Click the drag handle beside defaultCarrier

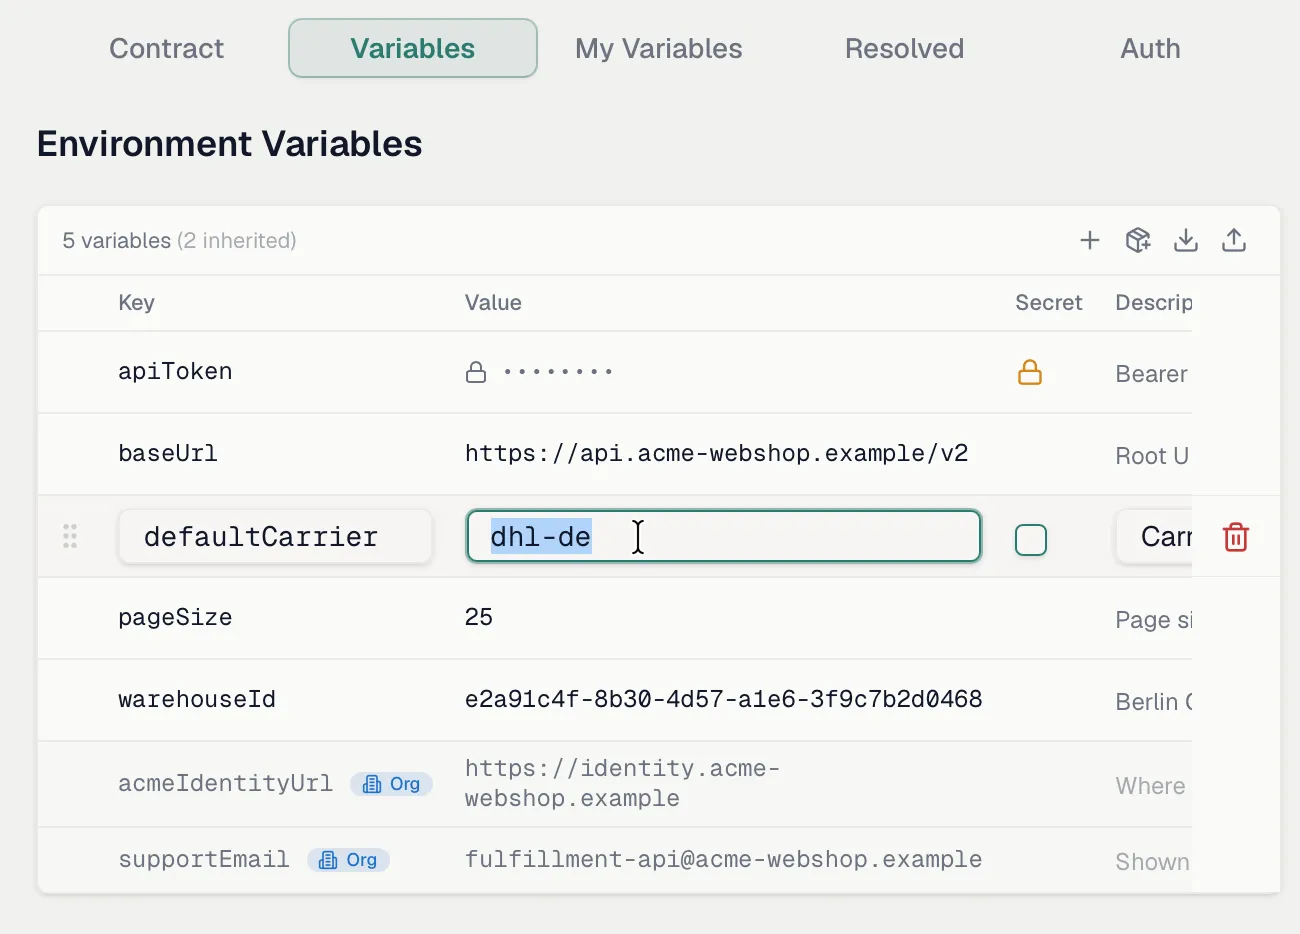(70, 536)
